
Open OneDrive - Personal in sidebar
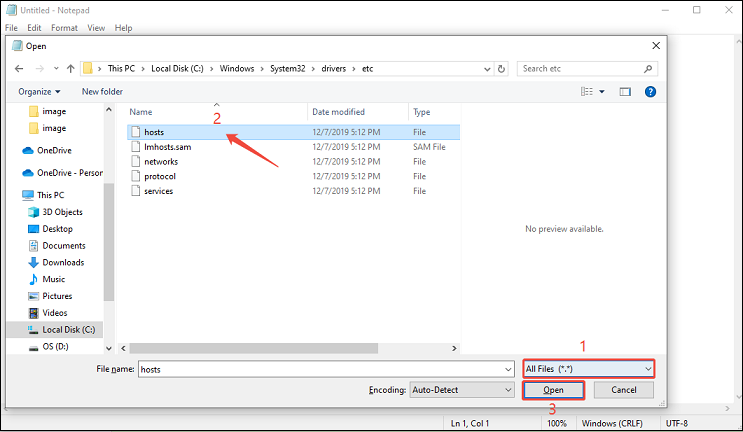click(x=62, y=172)
